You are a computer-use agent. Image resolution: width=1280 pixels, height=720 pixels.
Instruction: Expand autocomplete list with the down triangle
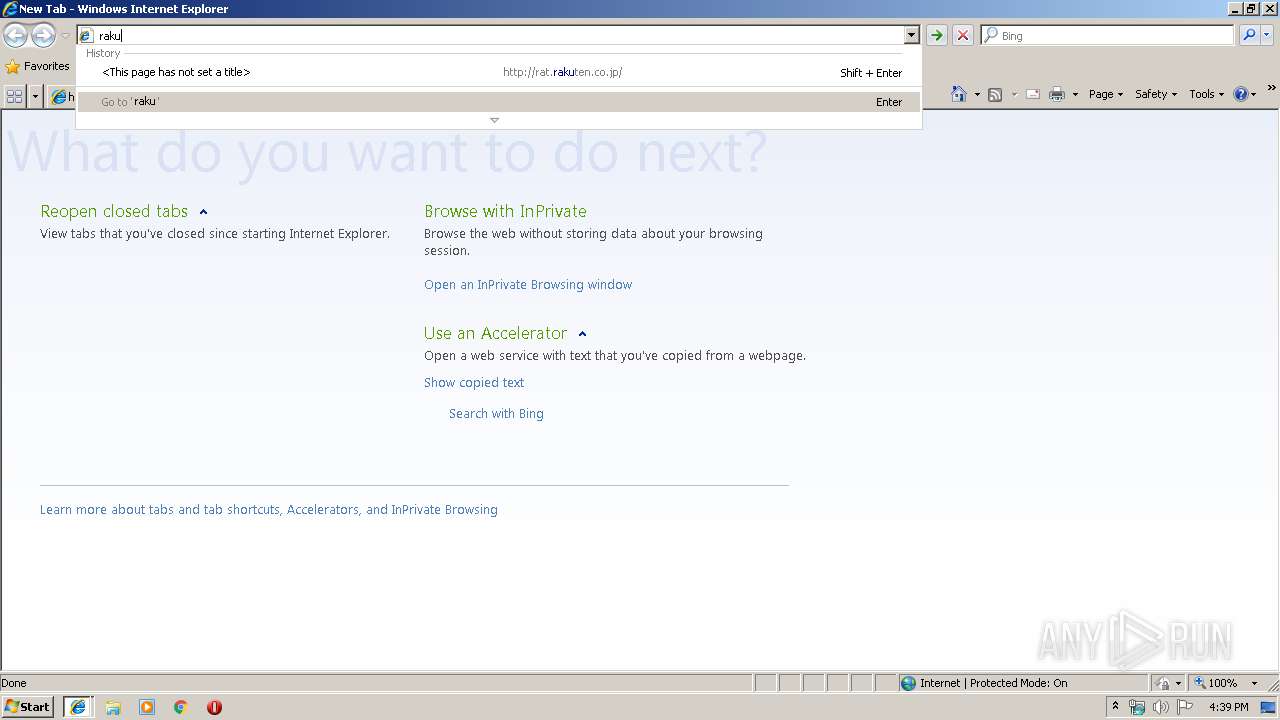(494, 120)
